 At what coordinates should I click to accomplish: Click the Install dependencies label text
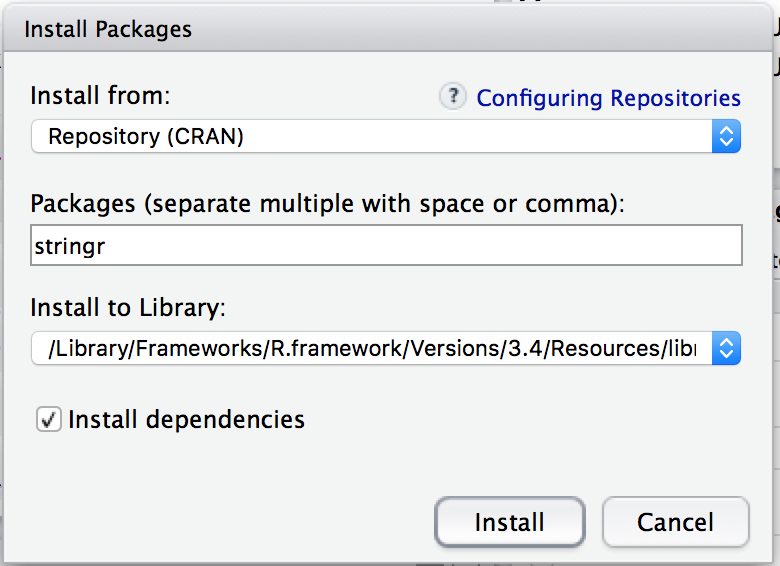click(x=186, y=419)
